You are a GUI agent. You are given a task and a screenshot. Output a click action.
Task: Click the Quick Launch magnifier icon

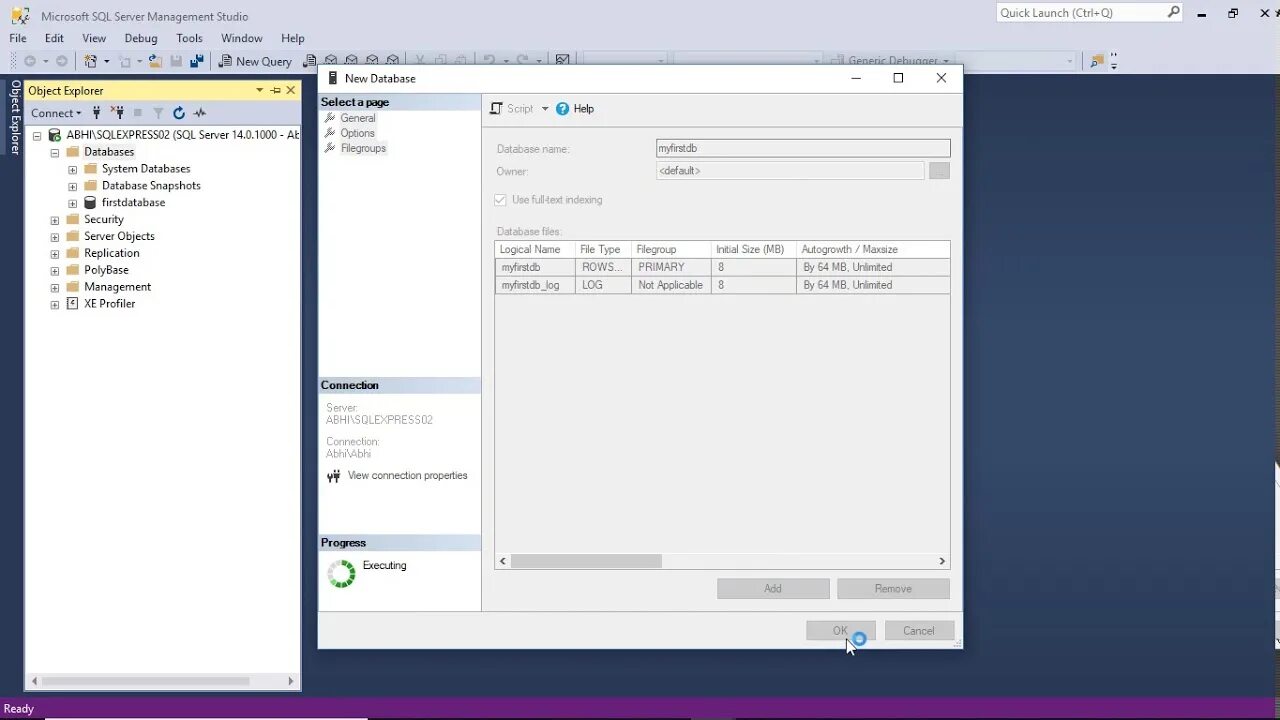1174,13
